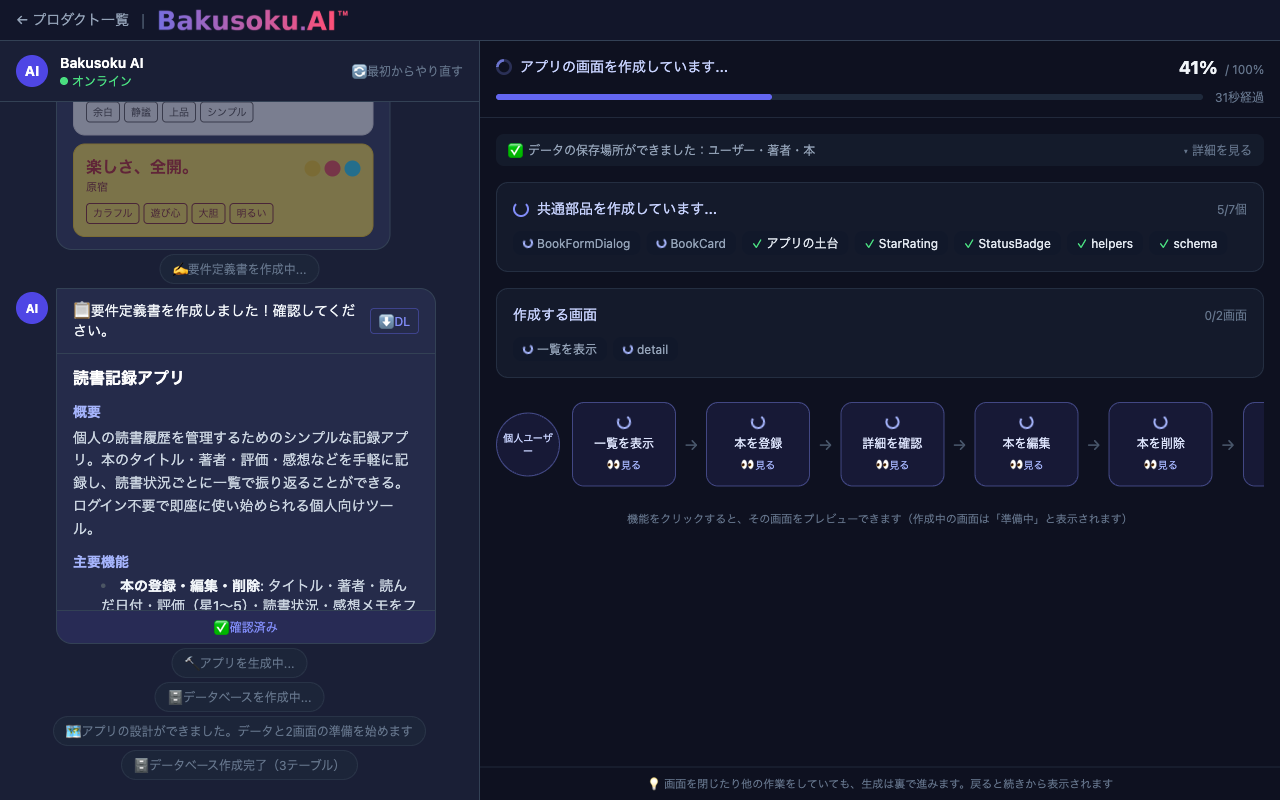Click the StatusBadge component chip
This screenshot has width=1280, height=800.
click(1007, 243)
